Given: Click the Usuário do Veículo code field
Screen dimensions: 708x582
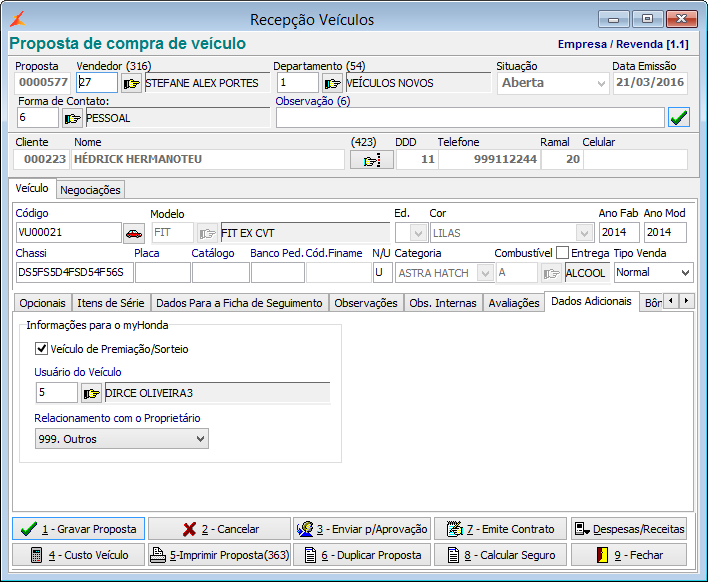Looking at the screenshot, I should 57,392.
